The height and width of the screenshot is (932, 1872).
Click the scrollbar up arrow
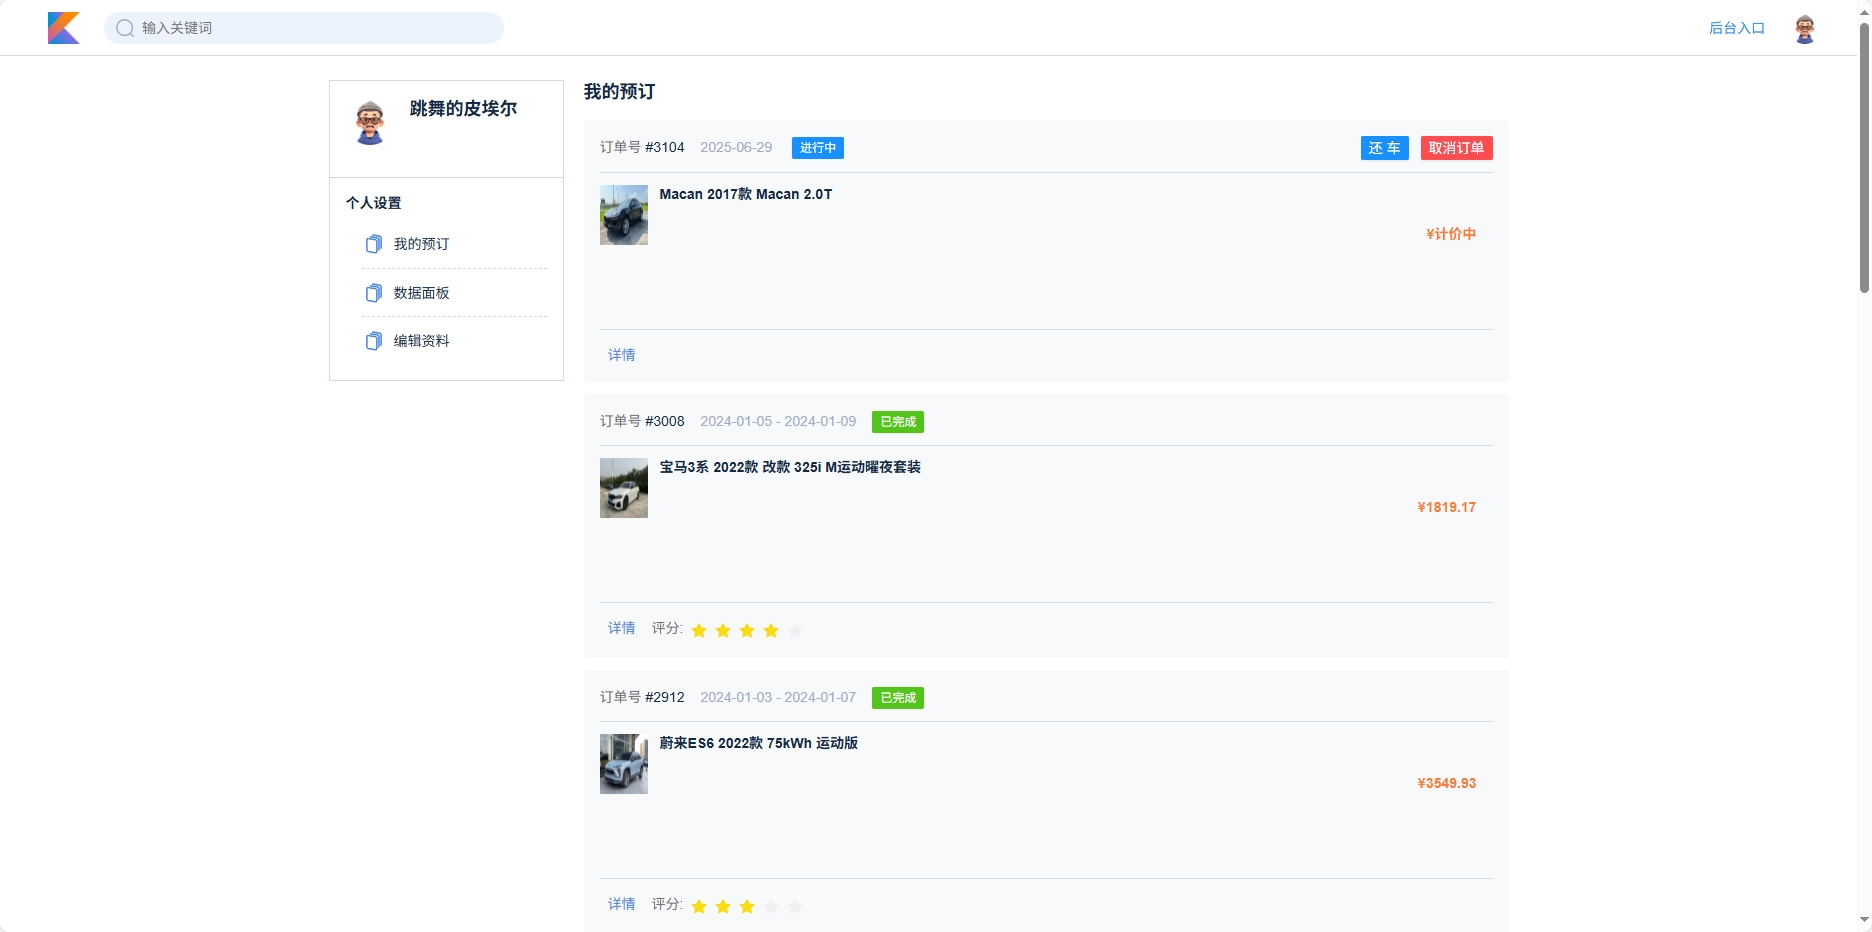(1864, 11)
